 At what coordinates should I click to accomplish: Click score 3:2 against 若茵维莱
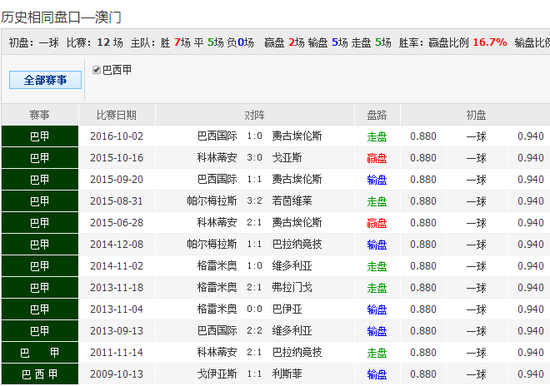(x=254, y=201)
